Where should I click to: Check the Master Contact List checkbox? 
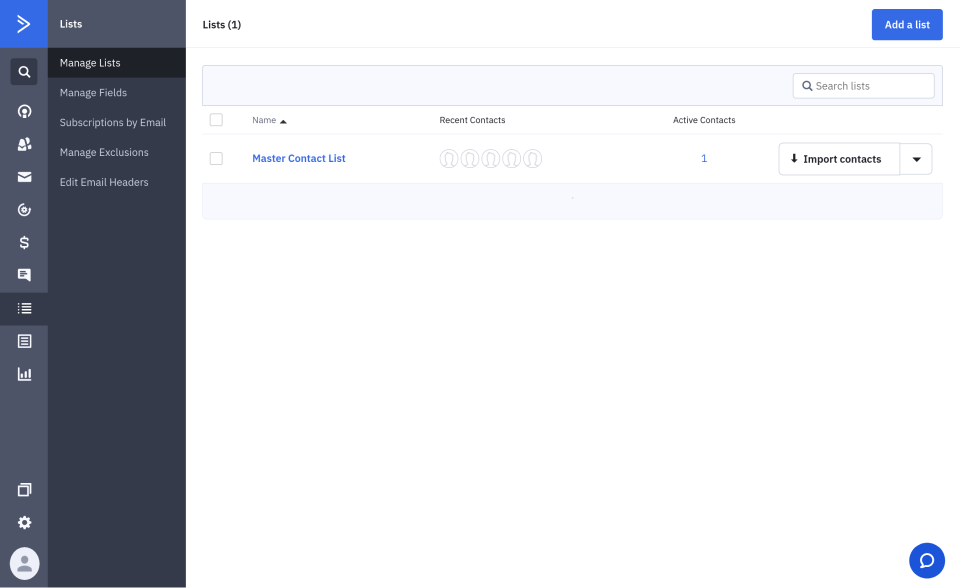(216, 159)
